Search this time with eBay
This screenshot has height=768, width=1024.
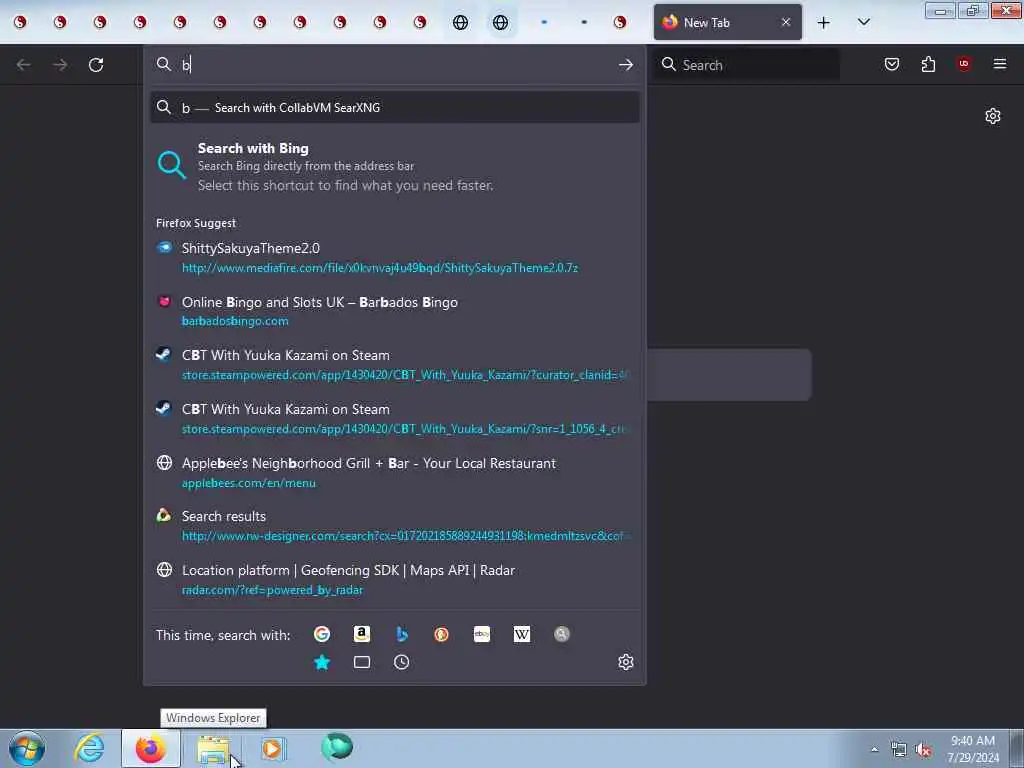click(482, 634)
